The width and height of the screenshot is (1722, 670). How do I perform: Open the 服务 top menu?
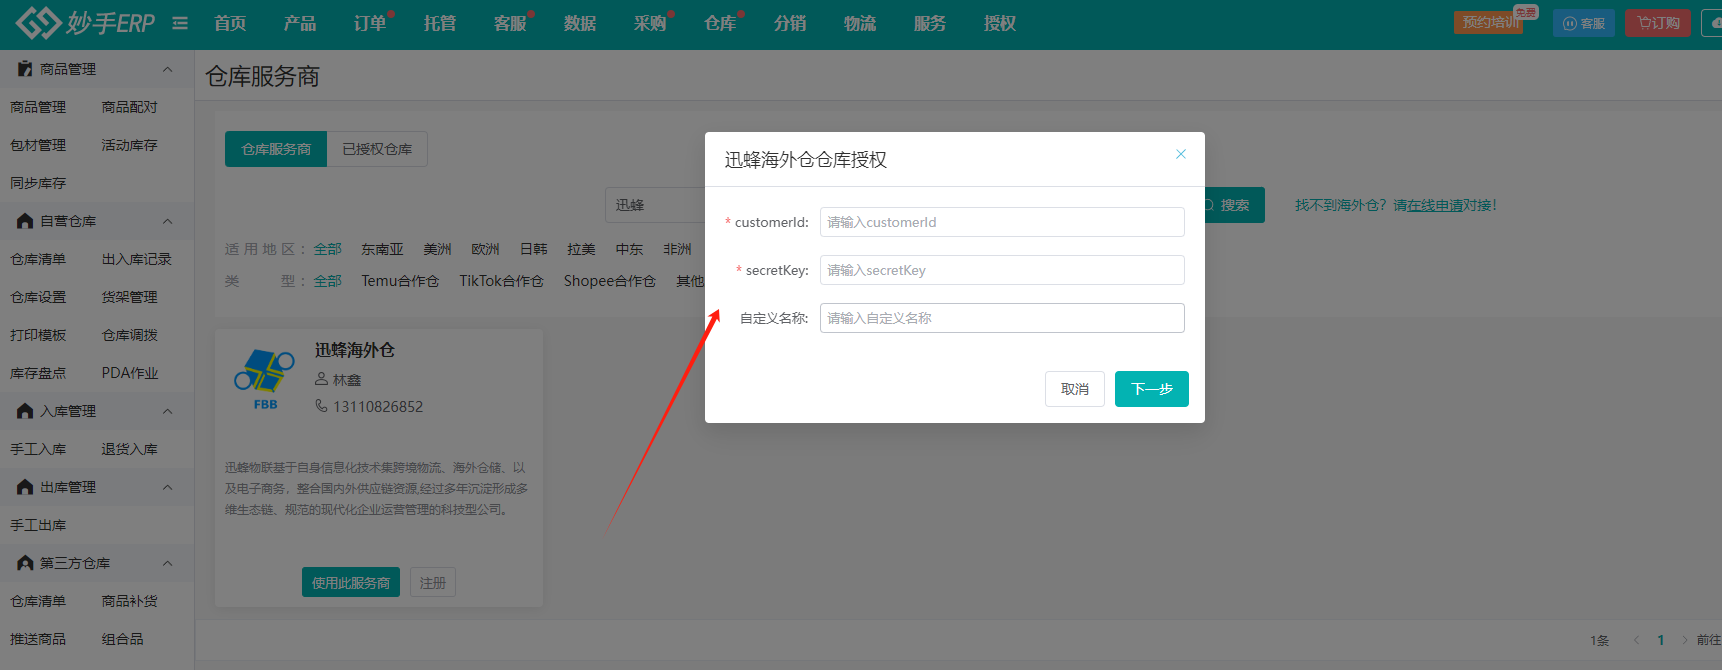tap(930, 23)
